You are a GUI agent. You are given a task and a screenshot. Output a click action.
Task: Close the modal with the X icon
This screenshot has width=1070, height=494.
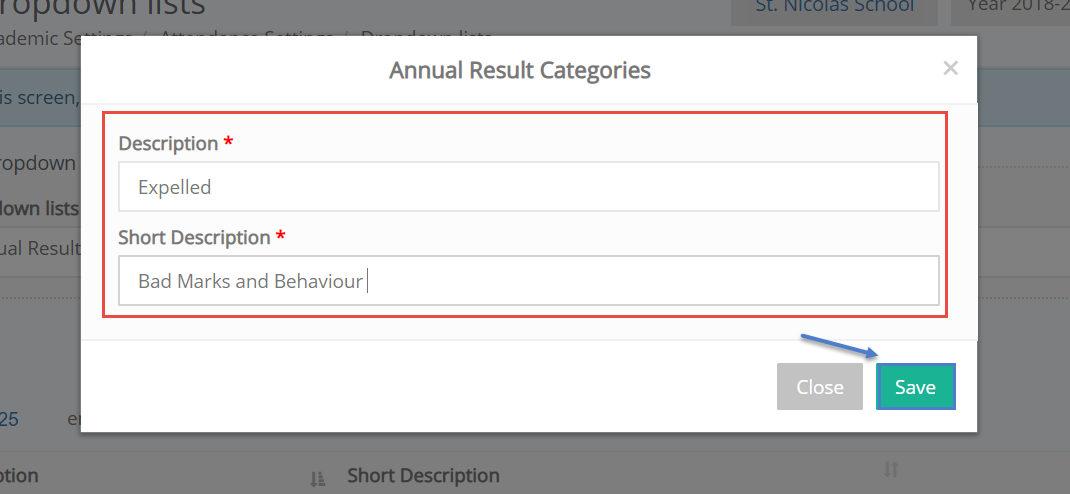(x=950, y=68)
